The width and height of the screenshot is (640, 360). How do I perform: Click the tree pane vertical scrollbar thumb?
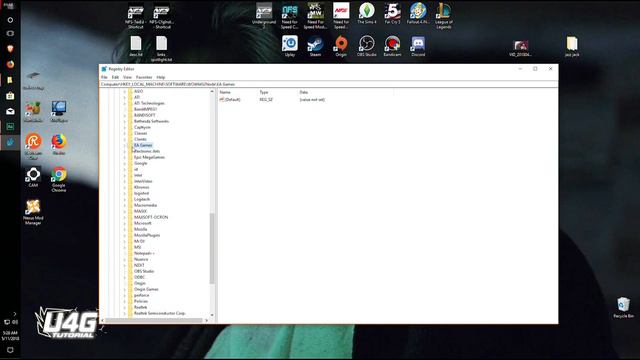click(212, 248)
